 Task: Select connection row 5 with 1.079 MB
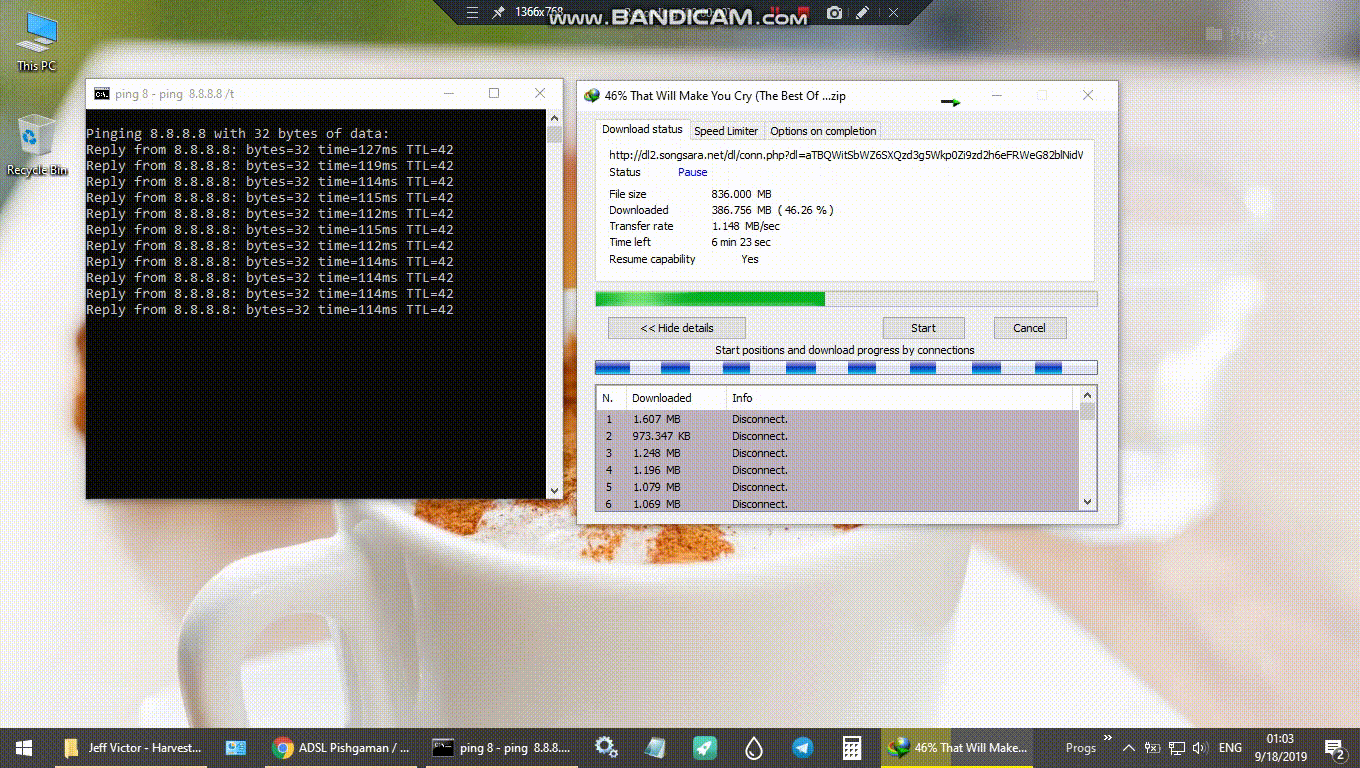coord(837,487)
